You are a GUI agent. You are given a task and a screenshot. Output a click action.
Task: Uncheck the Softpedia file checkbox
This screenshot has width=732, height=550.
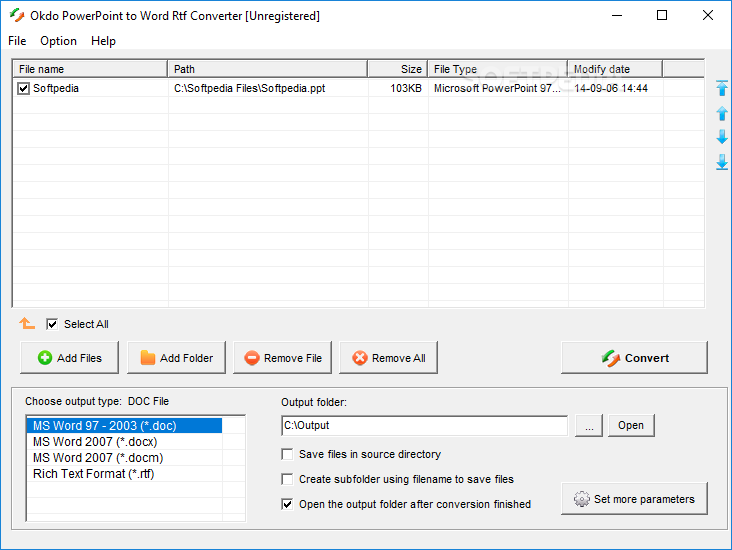click(23, 88)
